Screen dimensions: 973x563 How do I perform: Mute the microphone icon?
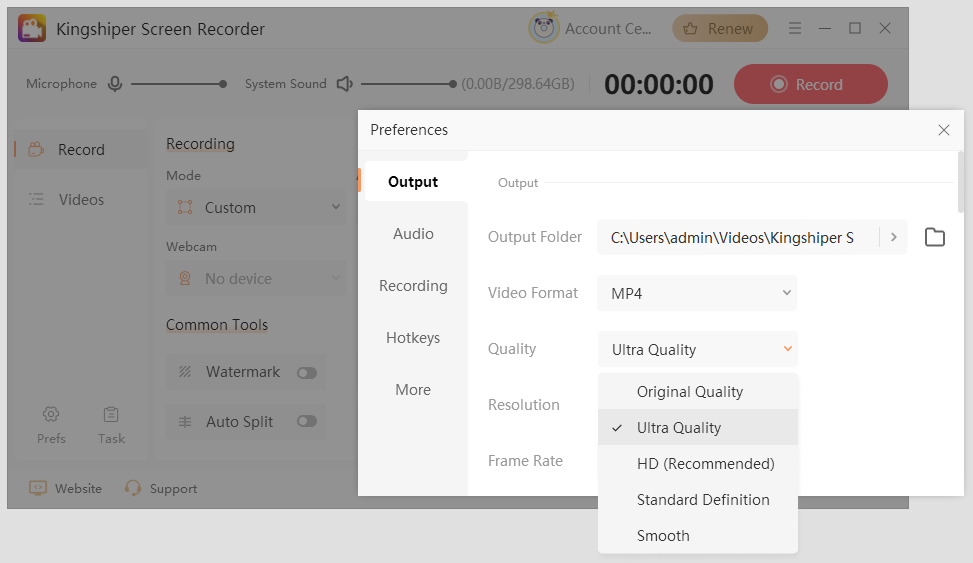(115, 84)
